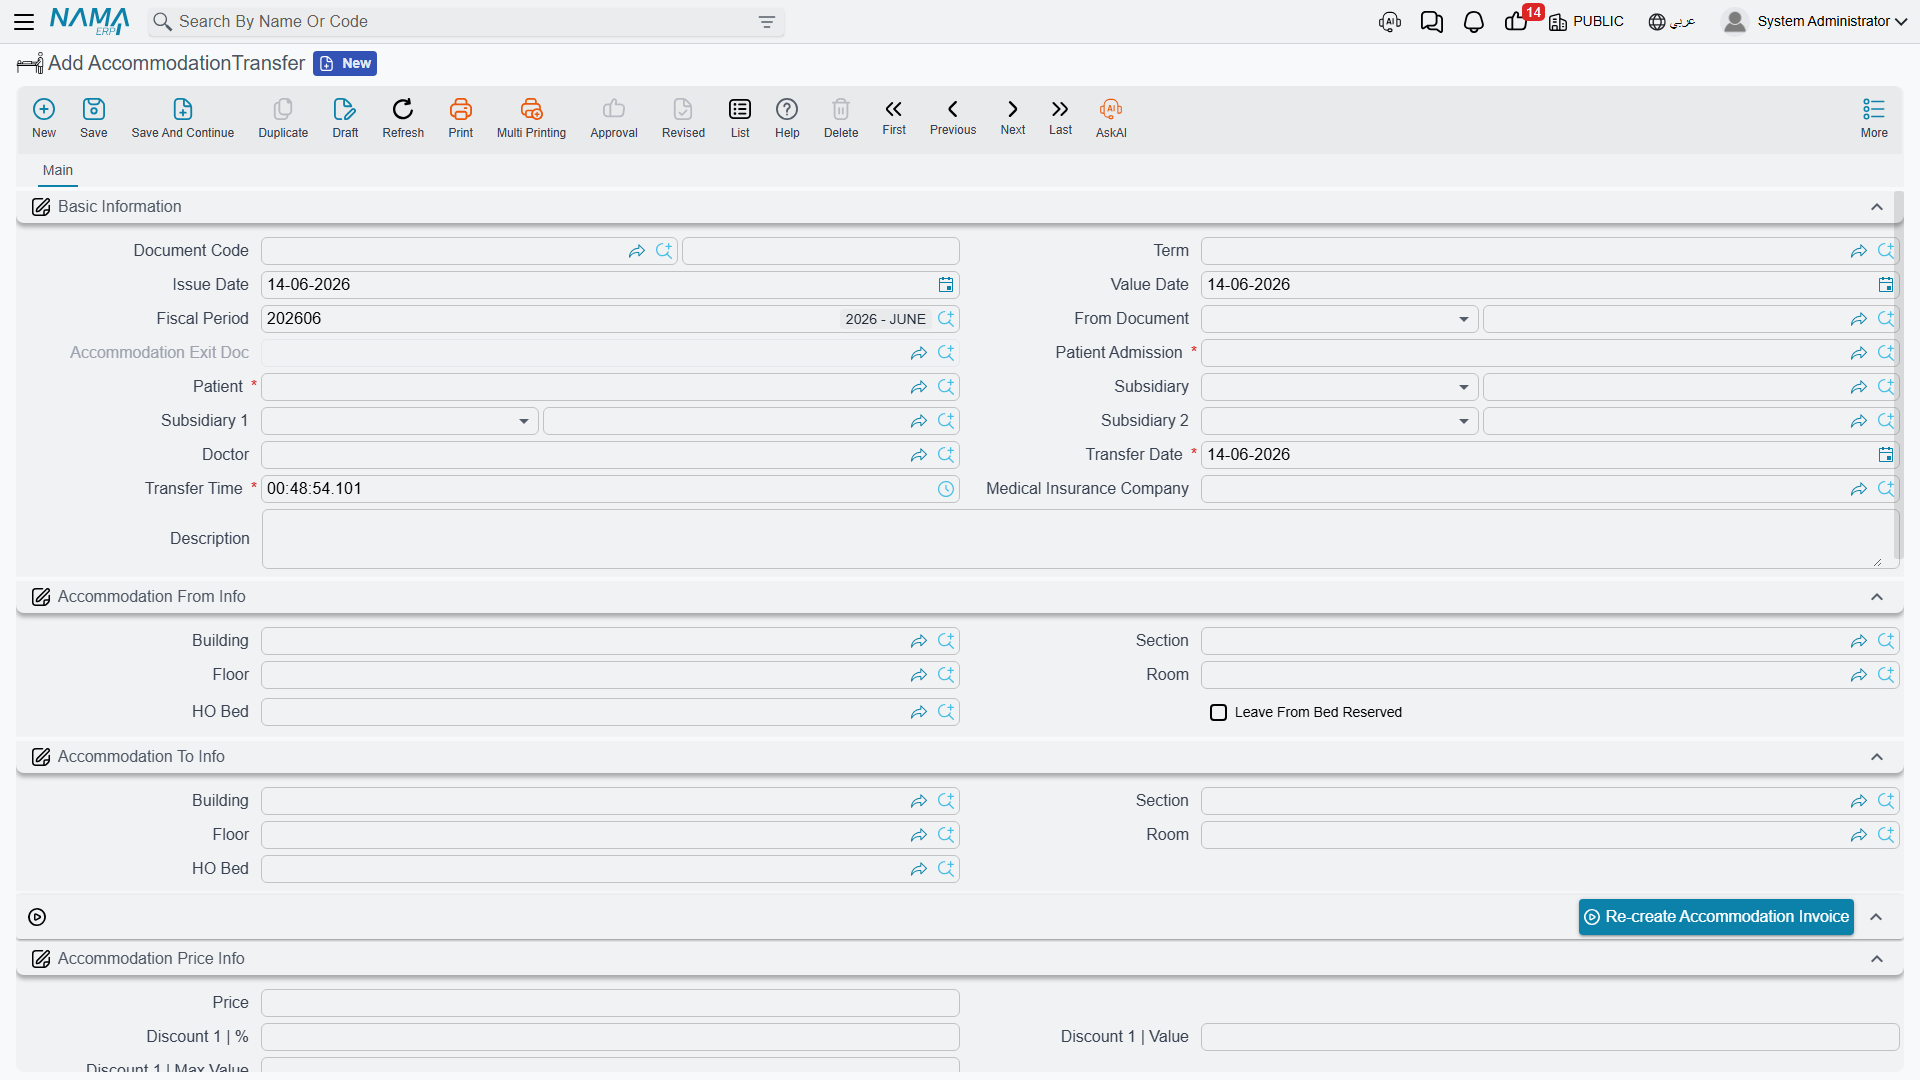Go to the Previous record

tap(953, 117)
